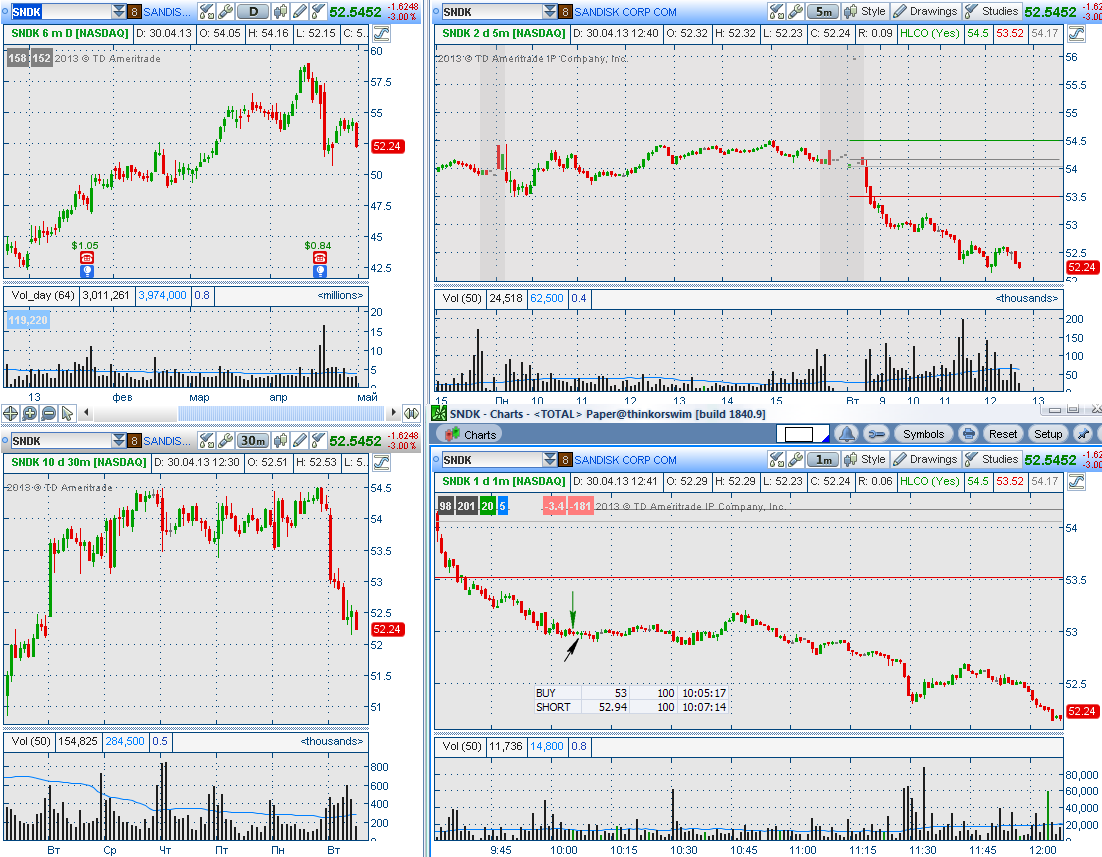
Task: Click the $0.84 earnings phone marker on daily chart
Action: [x=320, y=257]
